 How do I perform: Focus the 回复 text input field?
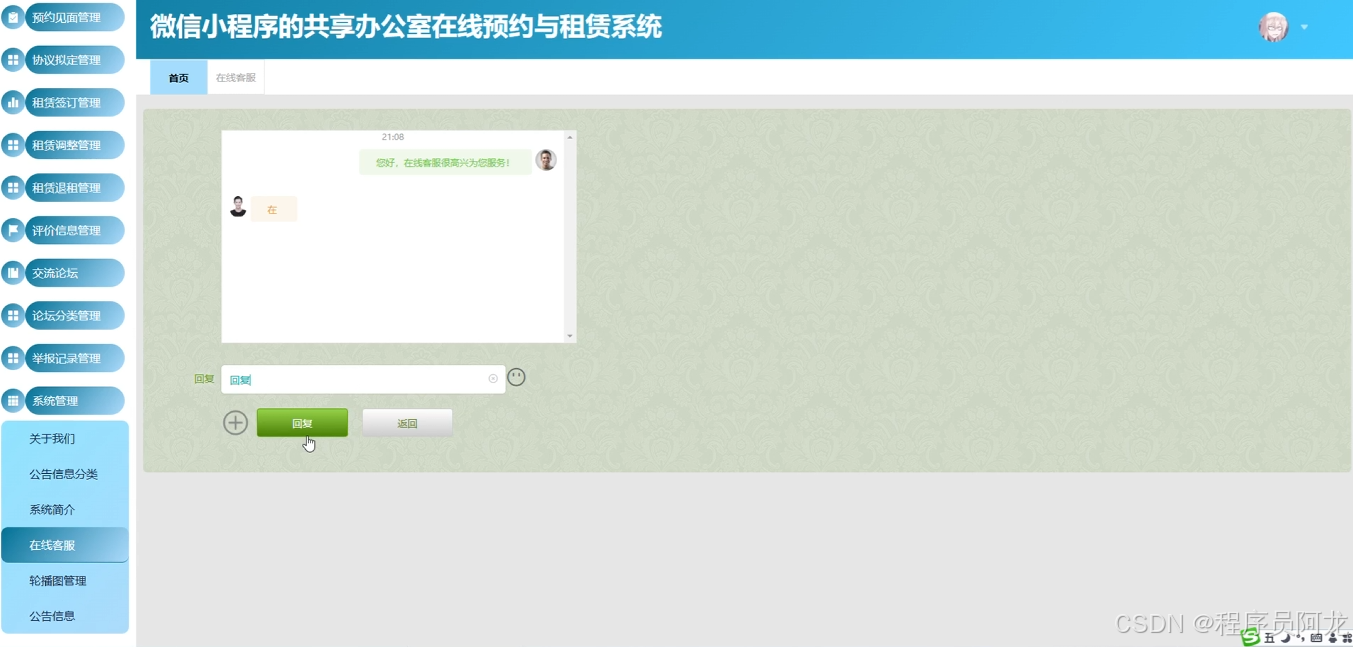[x=363, y=379]
